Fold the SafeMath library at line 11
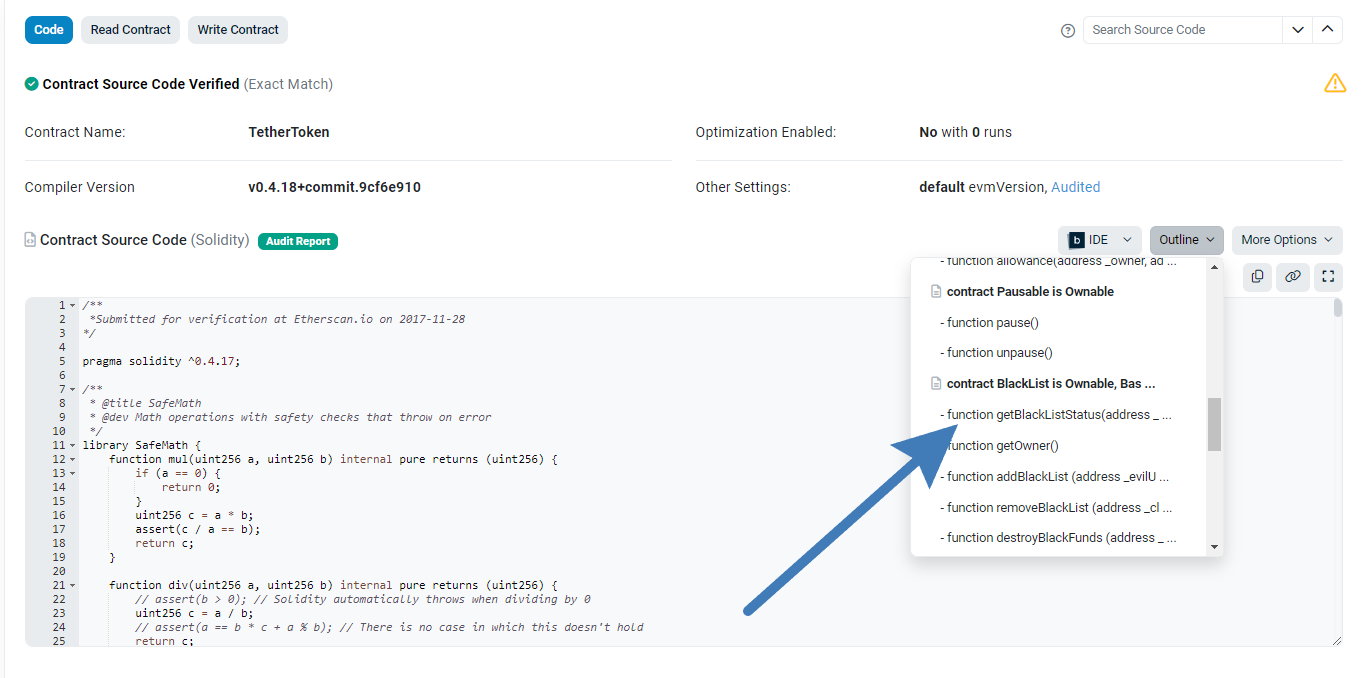The width and height of the screenshot is (1362, 678). (72, 445)
